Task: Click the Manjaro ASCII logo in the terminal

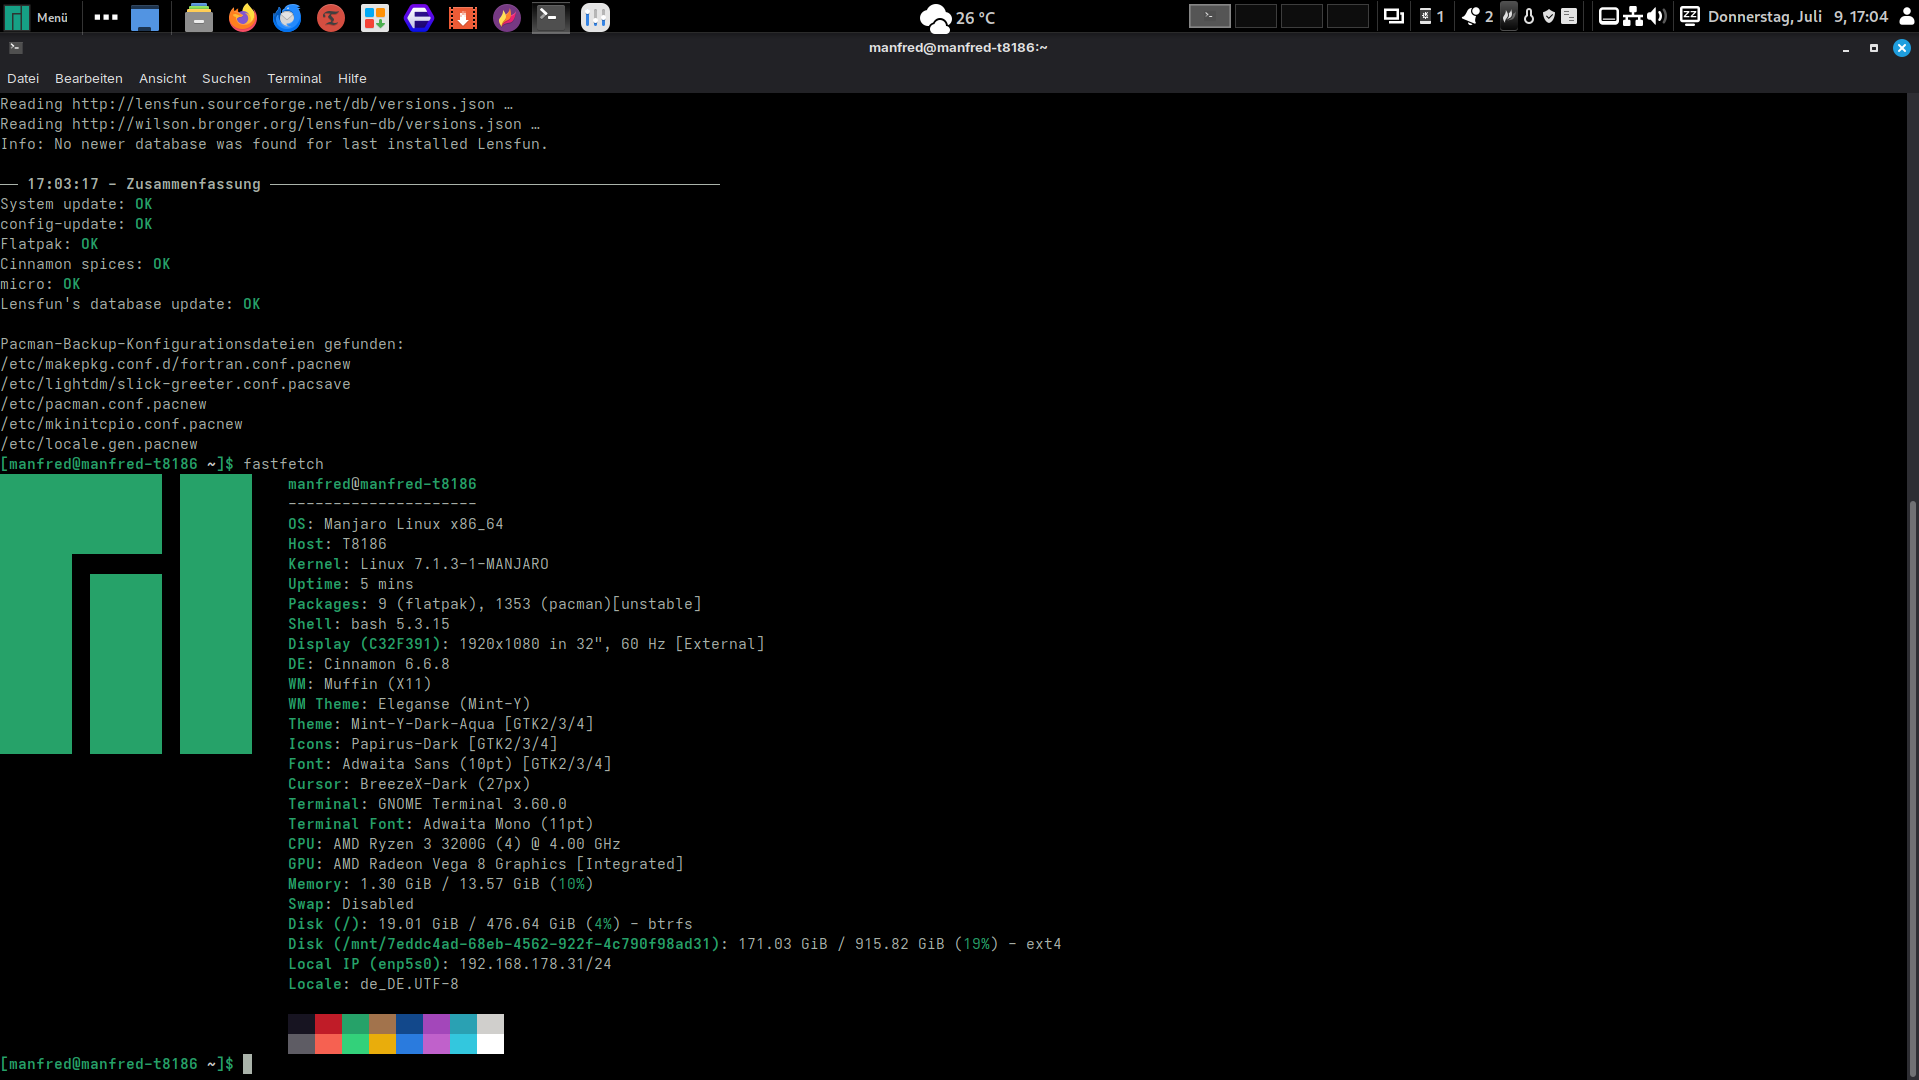Action: 126,614
